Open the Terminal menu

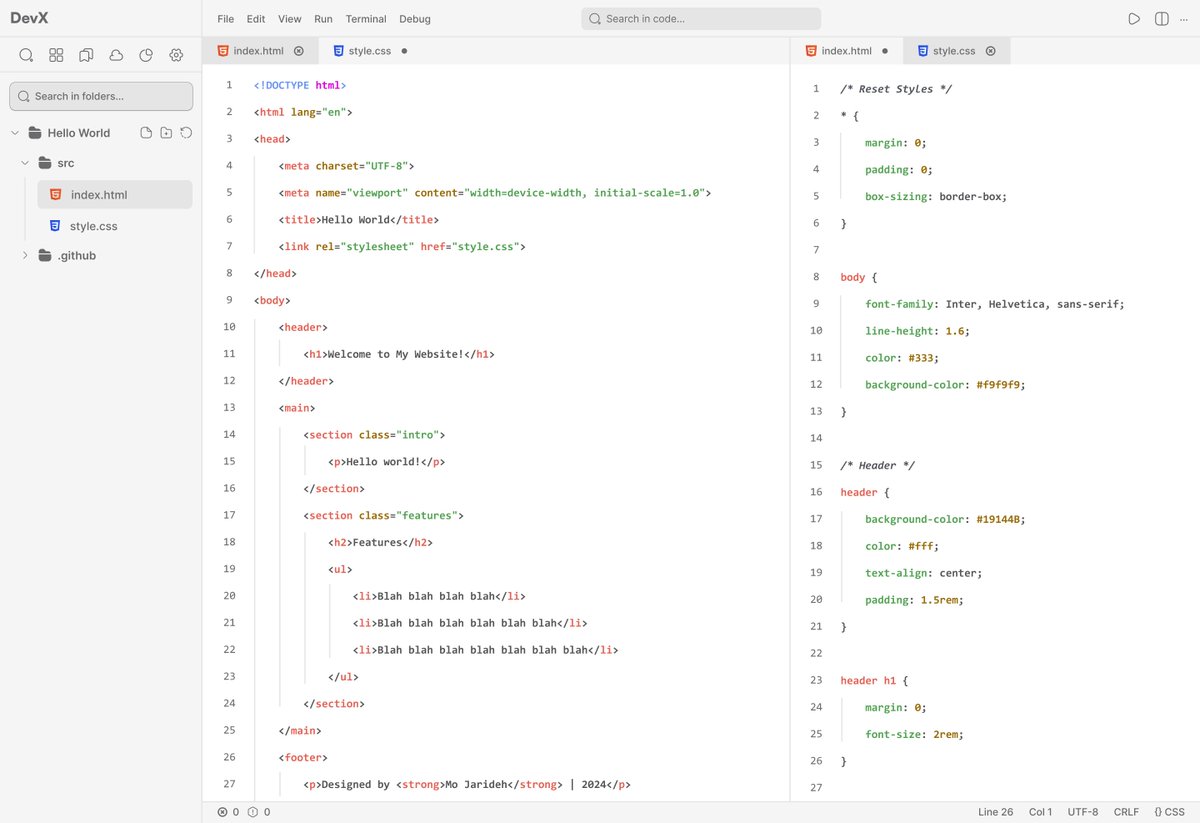click(366, 19)
